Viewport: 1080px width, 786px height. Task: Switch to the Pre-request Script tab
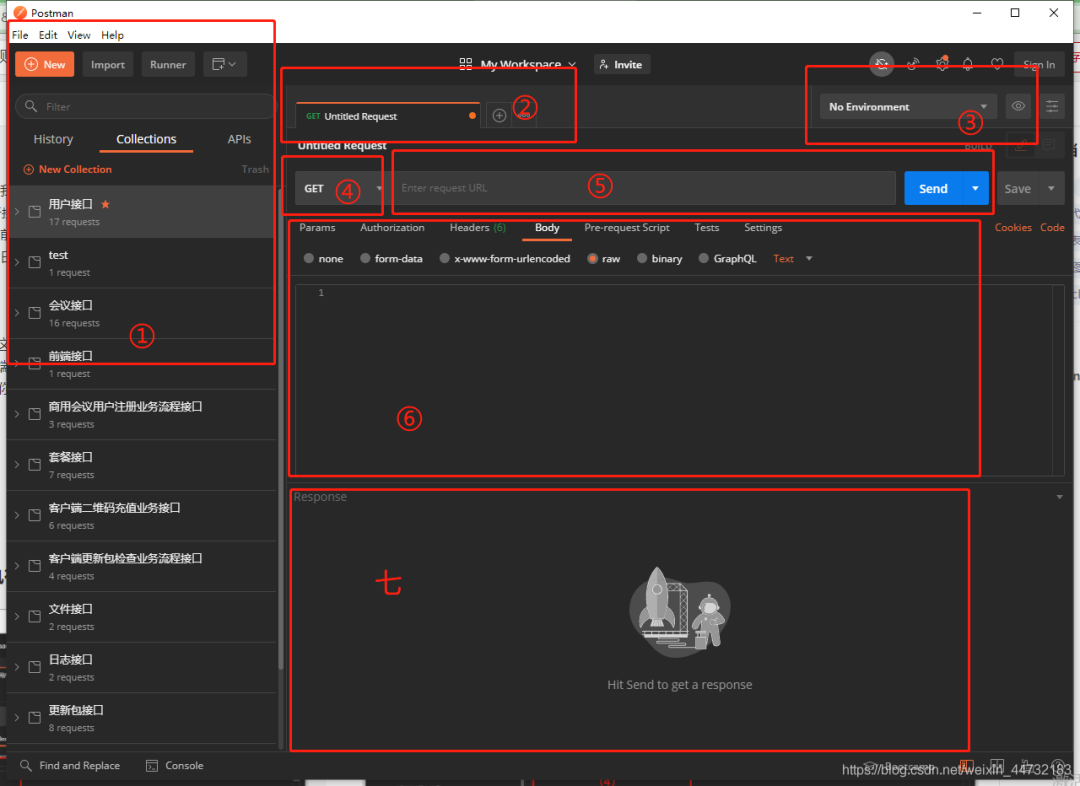pyautogui.click(x=627, y=227)
